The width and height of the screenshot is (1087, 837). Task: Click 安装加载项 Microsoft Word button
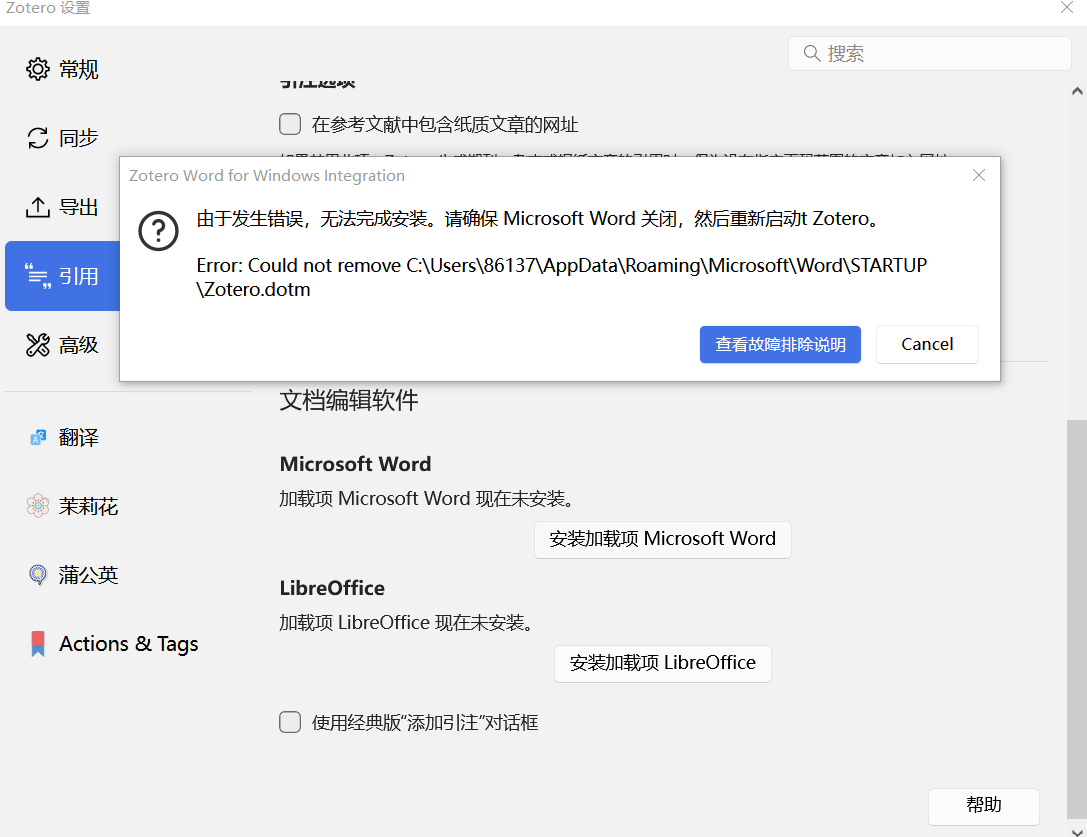[x=662, y=539]
